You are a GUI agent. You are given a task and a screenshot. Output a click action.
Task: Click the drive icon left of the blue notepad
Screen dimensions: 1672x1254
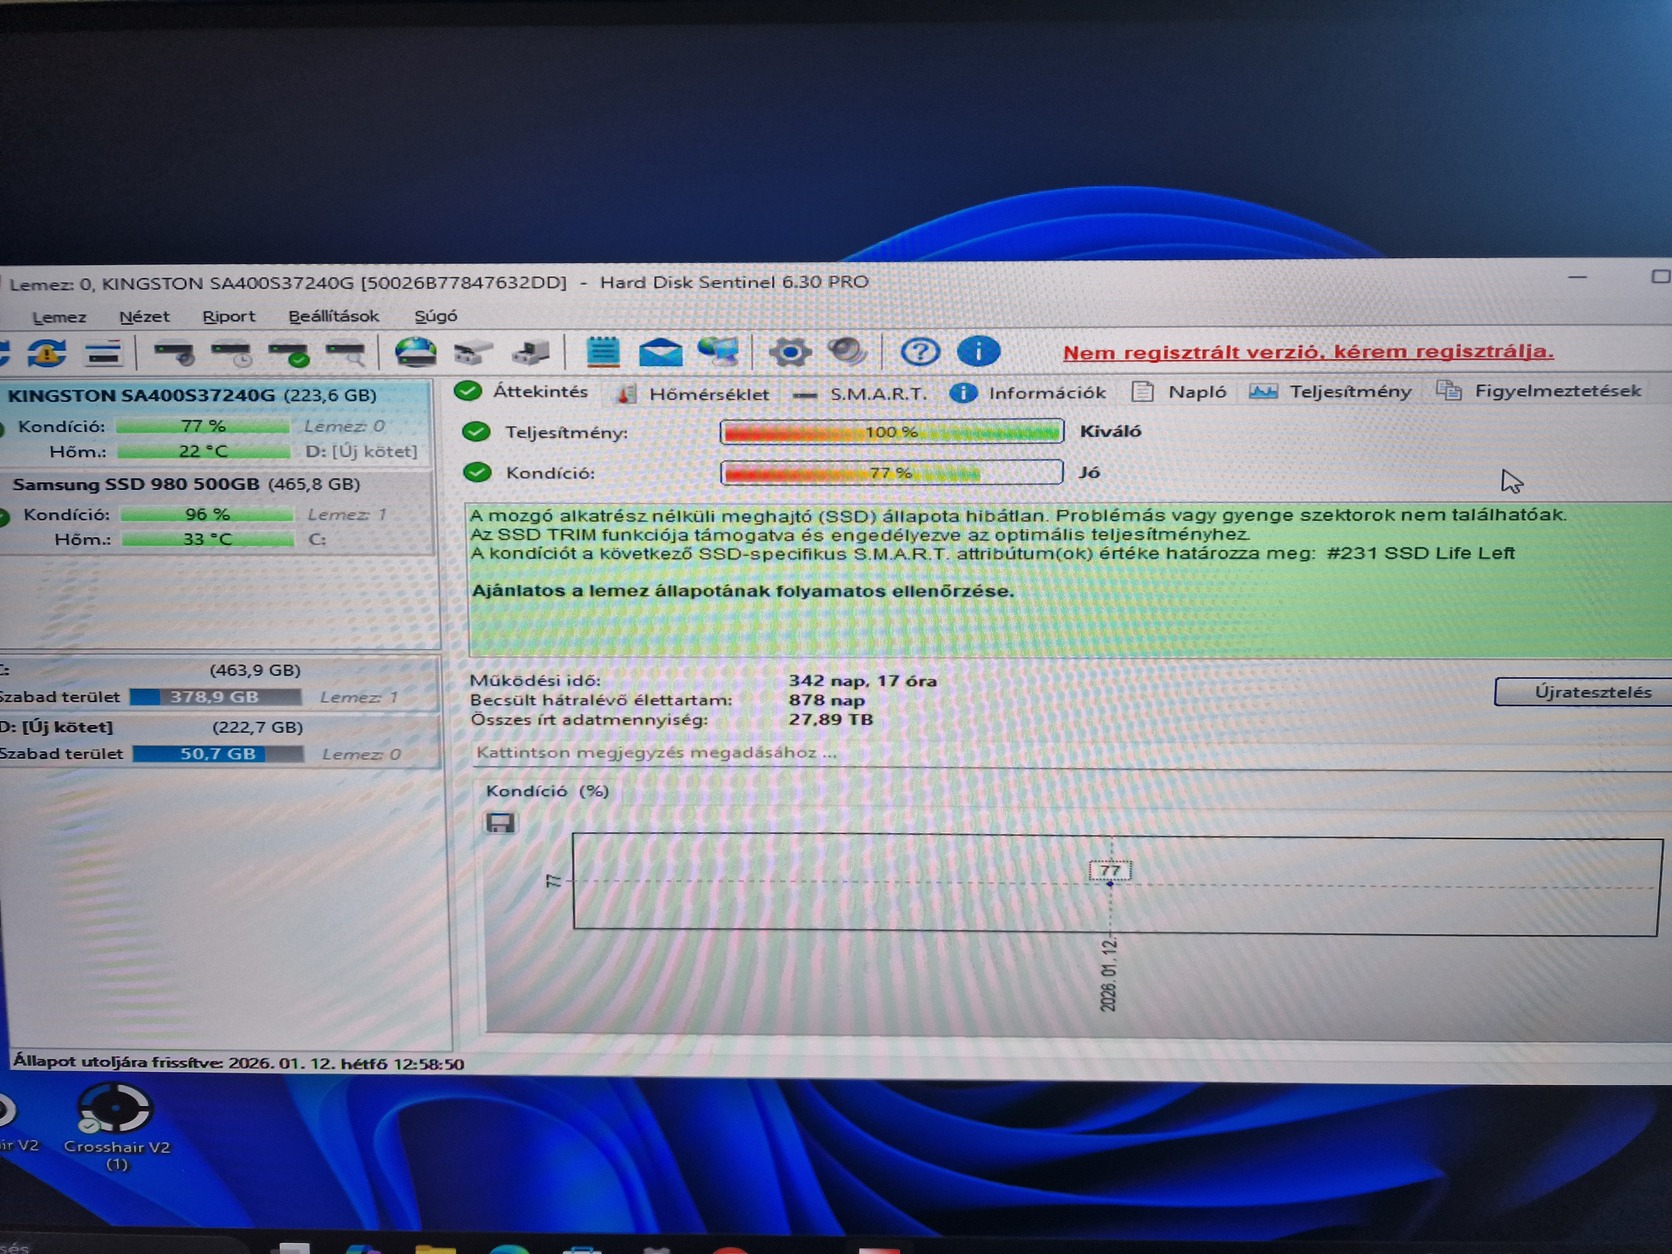pos(530,353)
